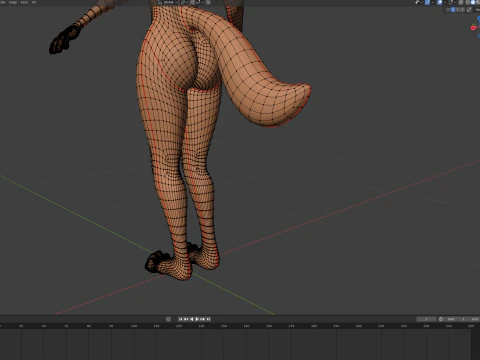The image size is (480, 360).
Task: Toggle auto merge vertices icon
Action: pos(469,10)
